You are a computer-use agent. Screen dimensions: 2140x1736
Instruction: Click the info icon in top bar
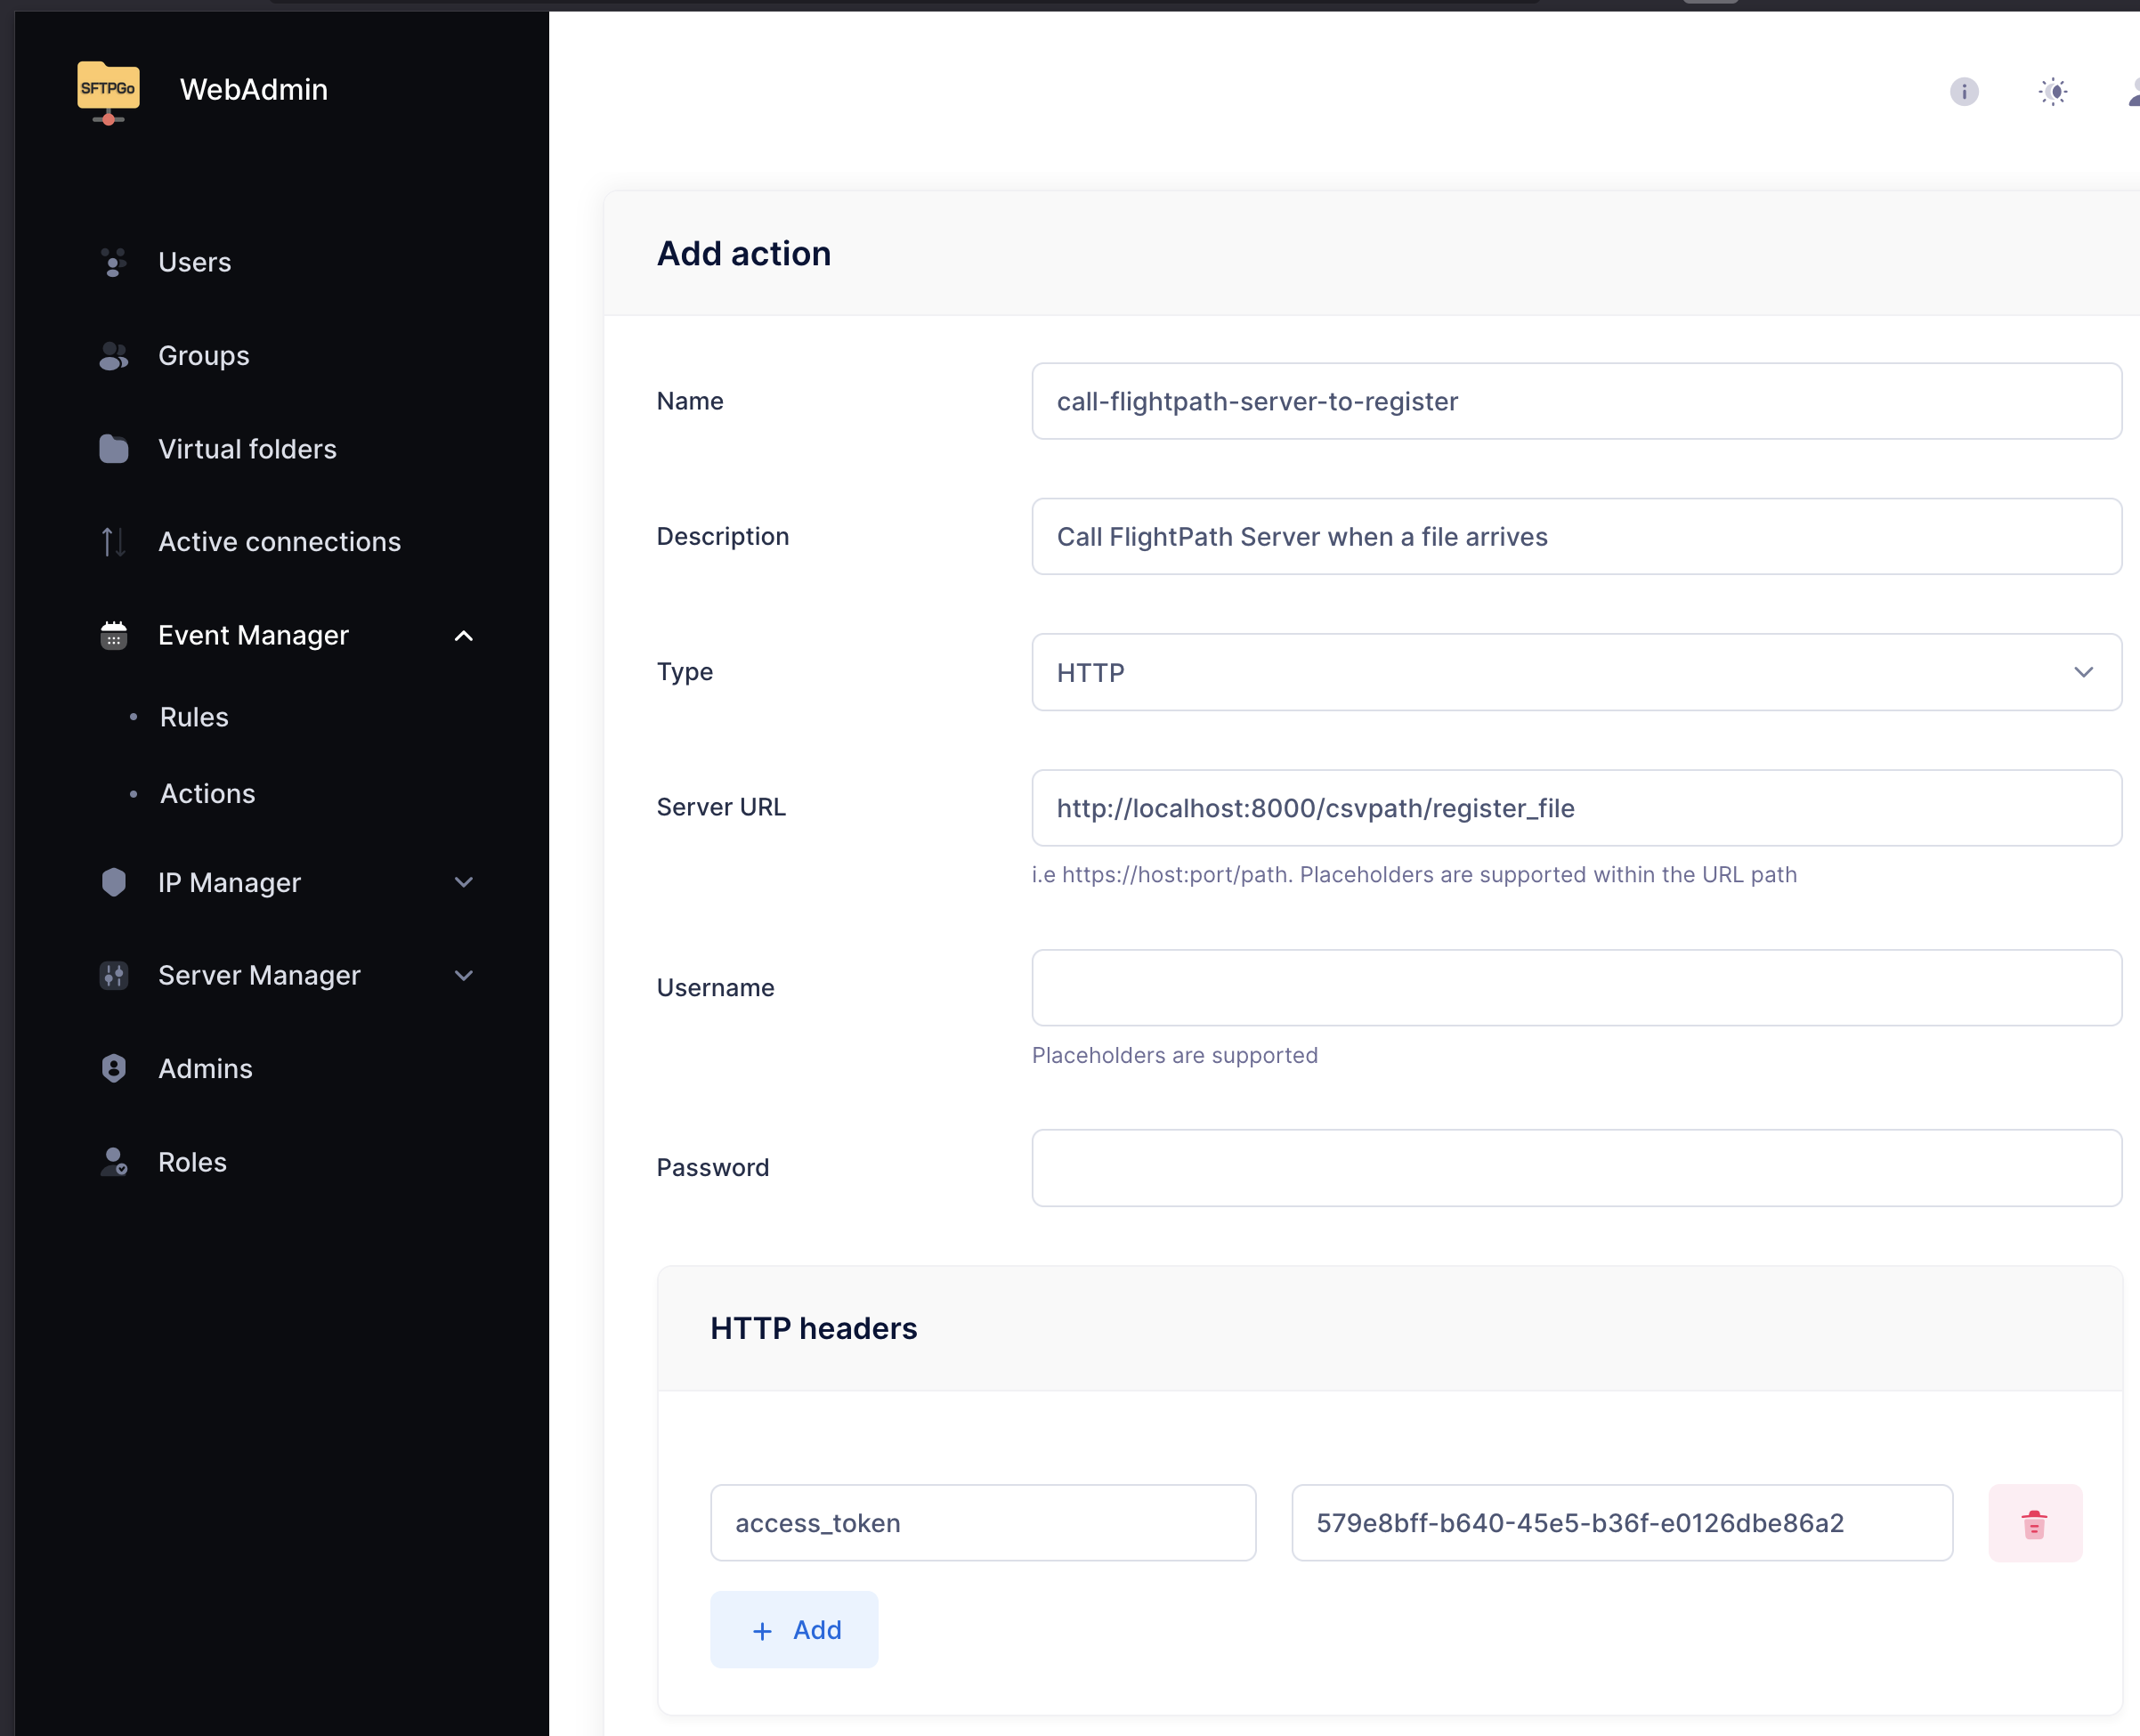1963,92
